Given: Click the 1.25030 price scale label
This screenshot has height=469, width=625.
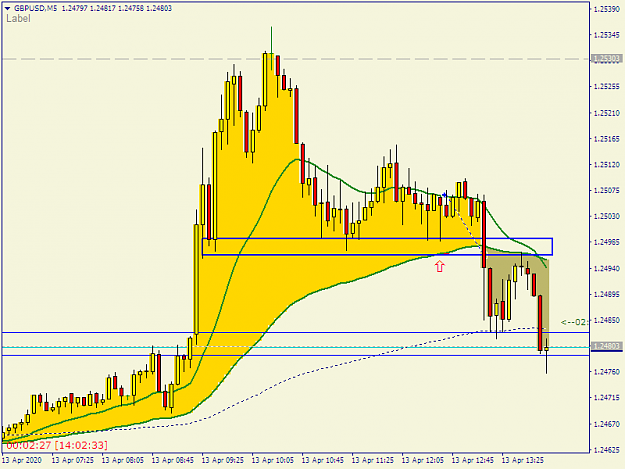Looking at the screenshot, I should (607, 216).
